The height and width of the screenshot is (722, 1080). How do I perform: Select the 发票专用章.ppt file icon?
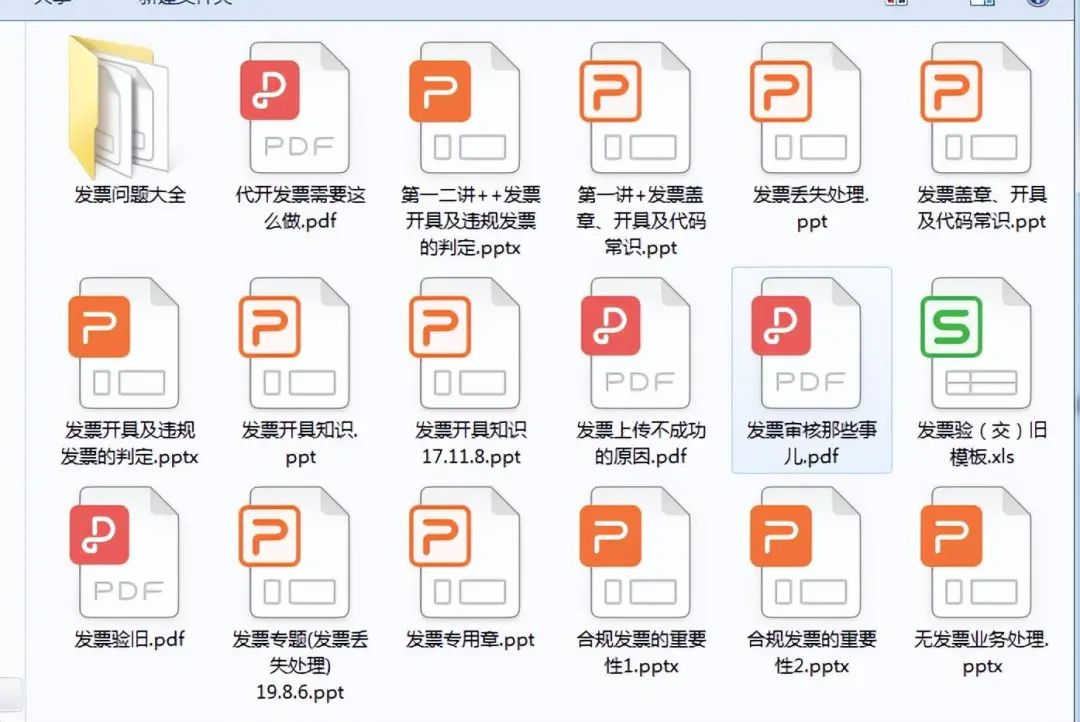[465, 553]
